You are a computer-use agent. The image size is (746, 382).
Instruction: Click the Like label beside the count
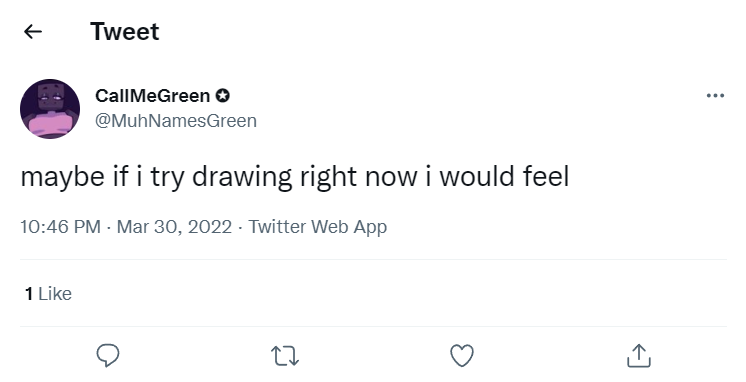pyautogui.click(x=55, y=294)
